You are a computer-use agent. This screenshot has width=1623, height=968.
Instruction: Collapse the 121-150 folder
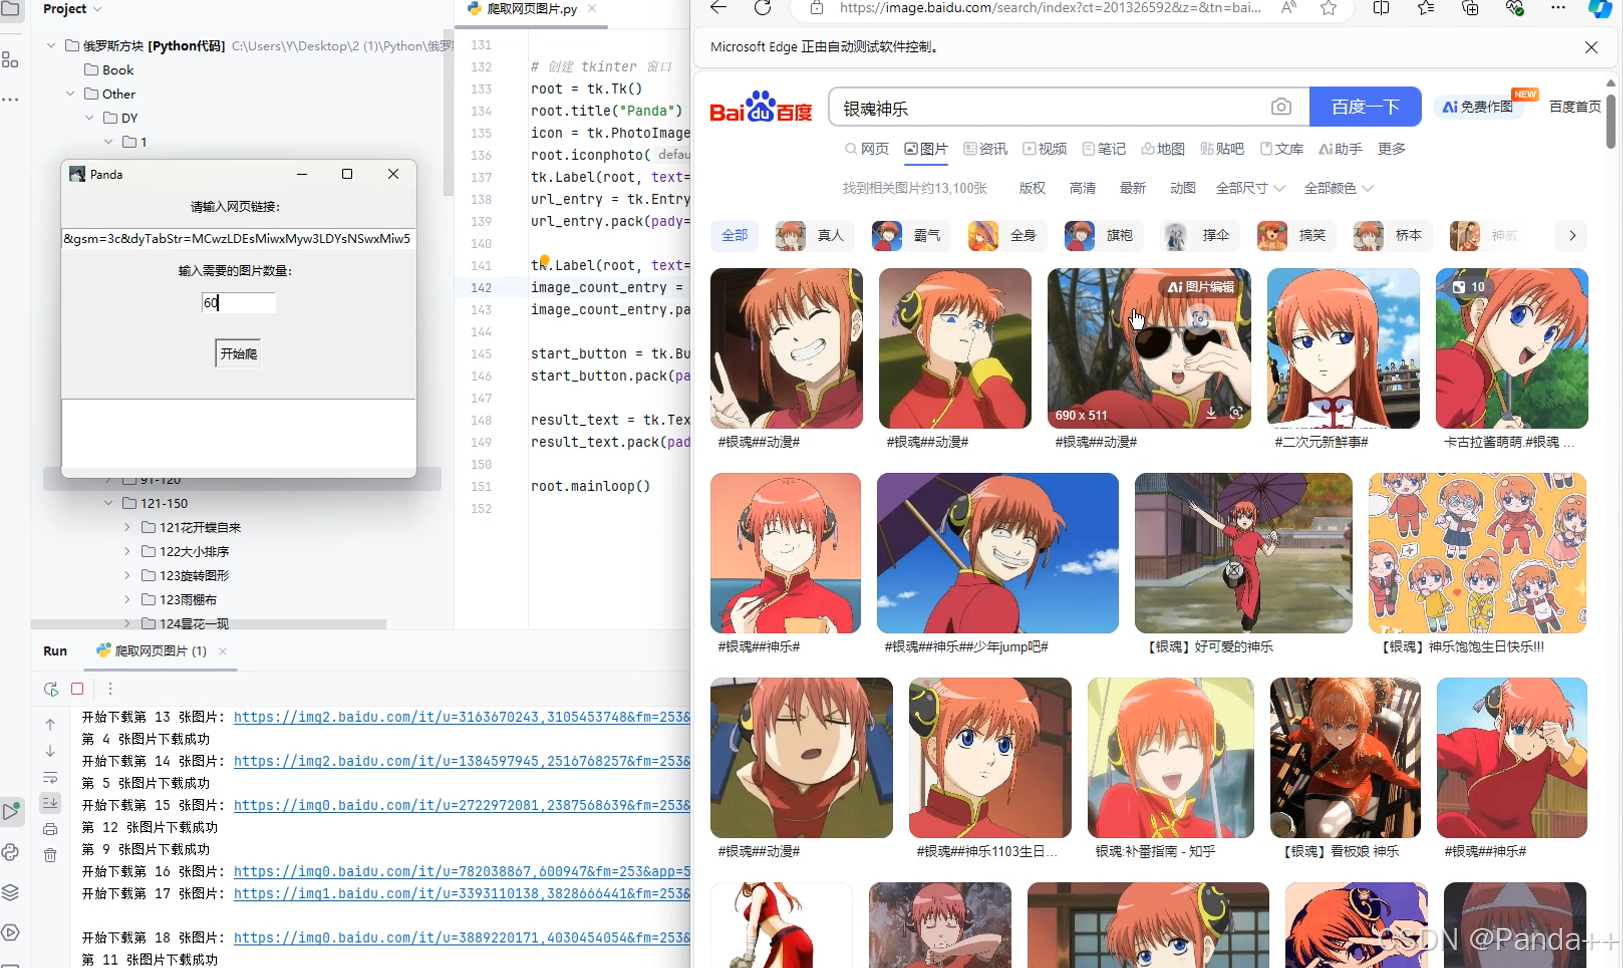108,504
